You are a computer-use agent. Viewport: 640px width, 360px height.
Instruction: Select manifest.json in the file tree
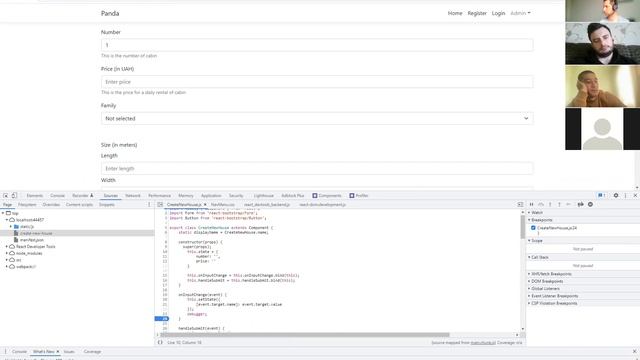tap(32, 240)
